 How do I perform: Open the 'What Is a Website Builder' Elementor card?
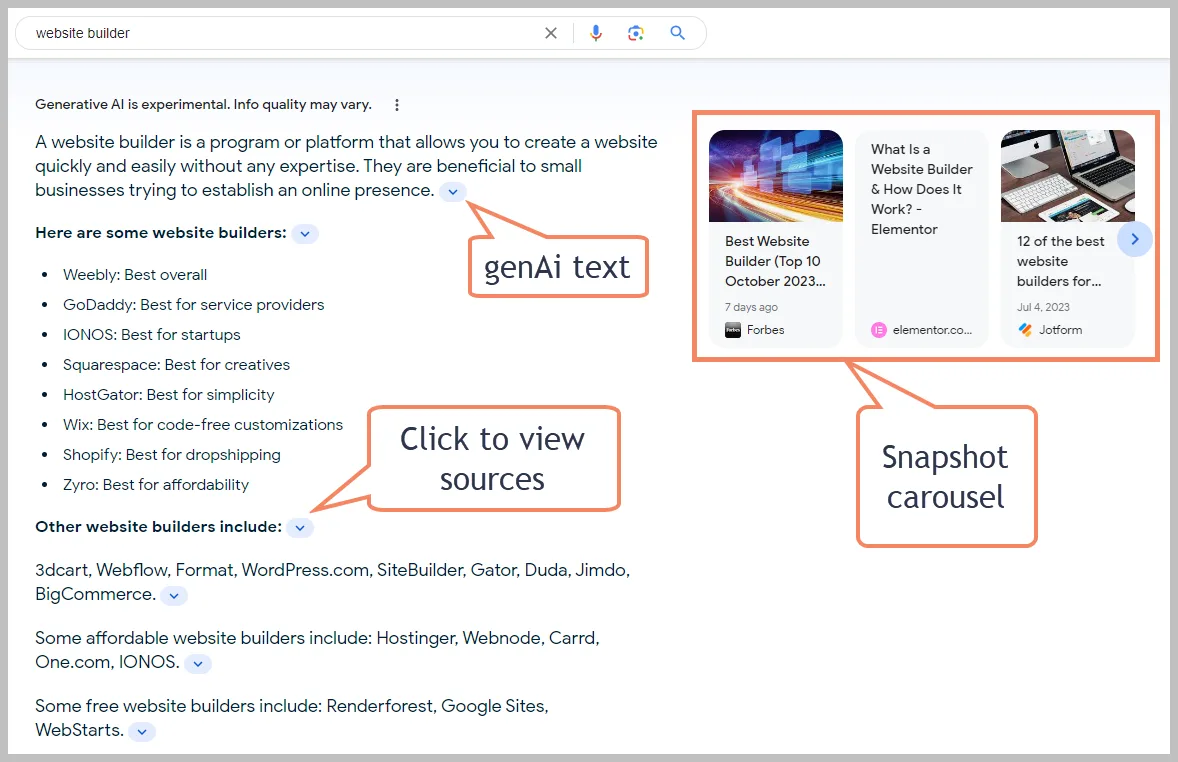pos(921,189)
